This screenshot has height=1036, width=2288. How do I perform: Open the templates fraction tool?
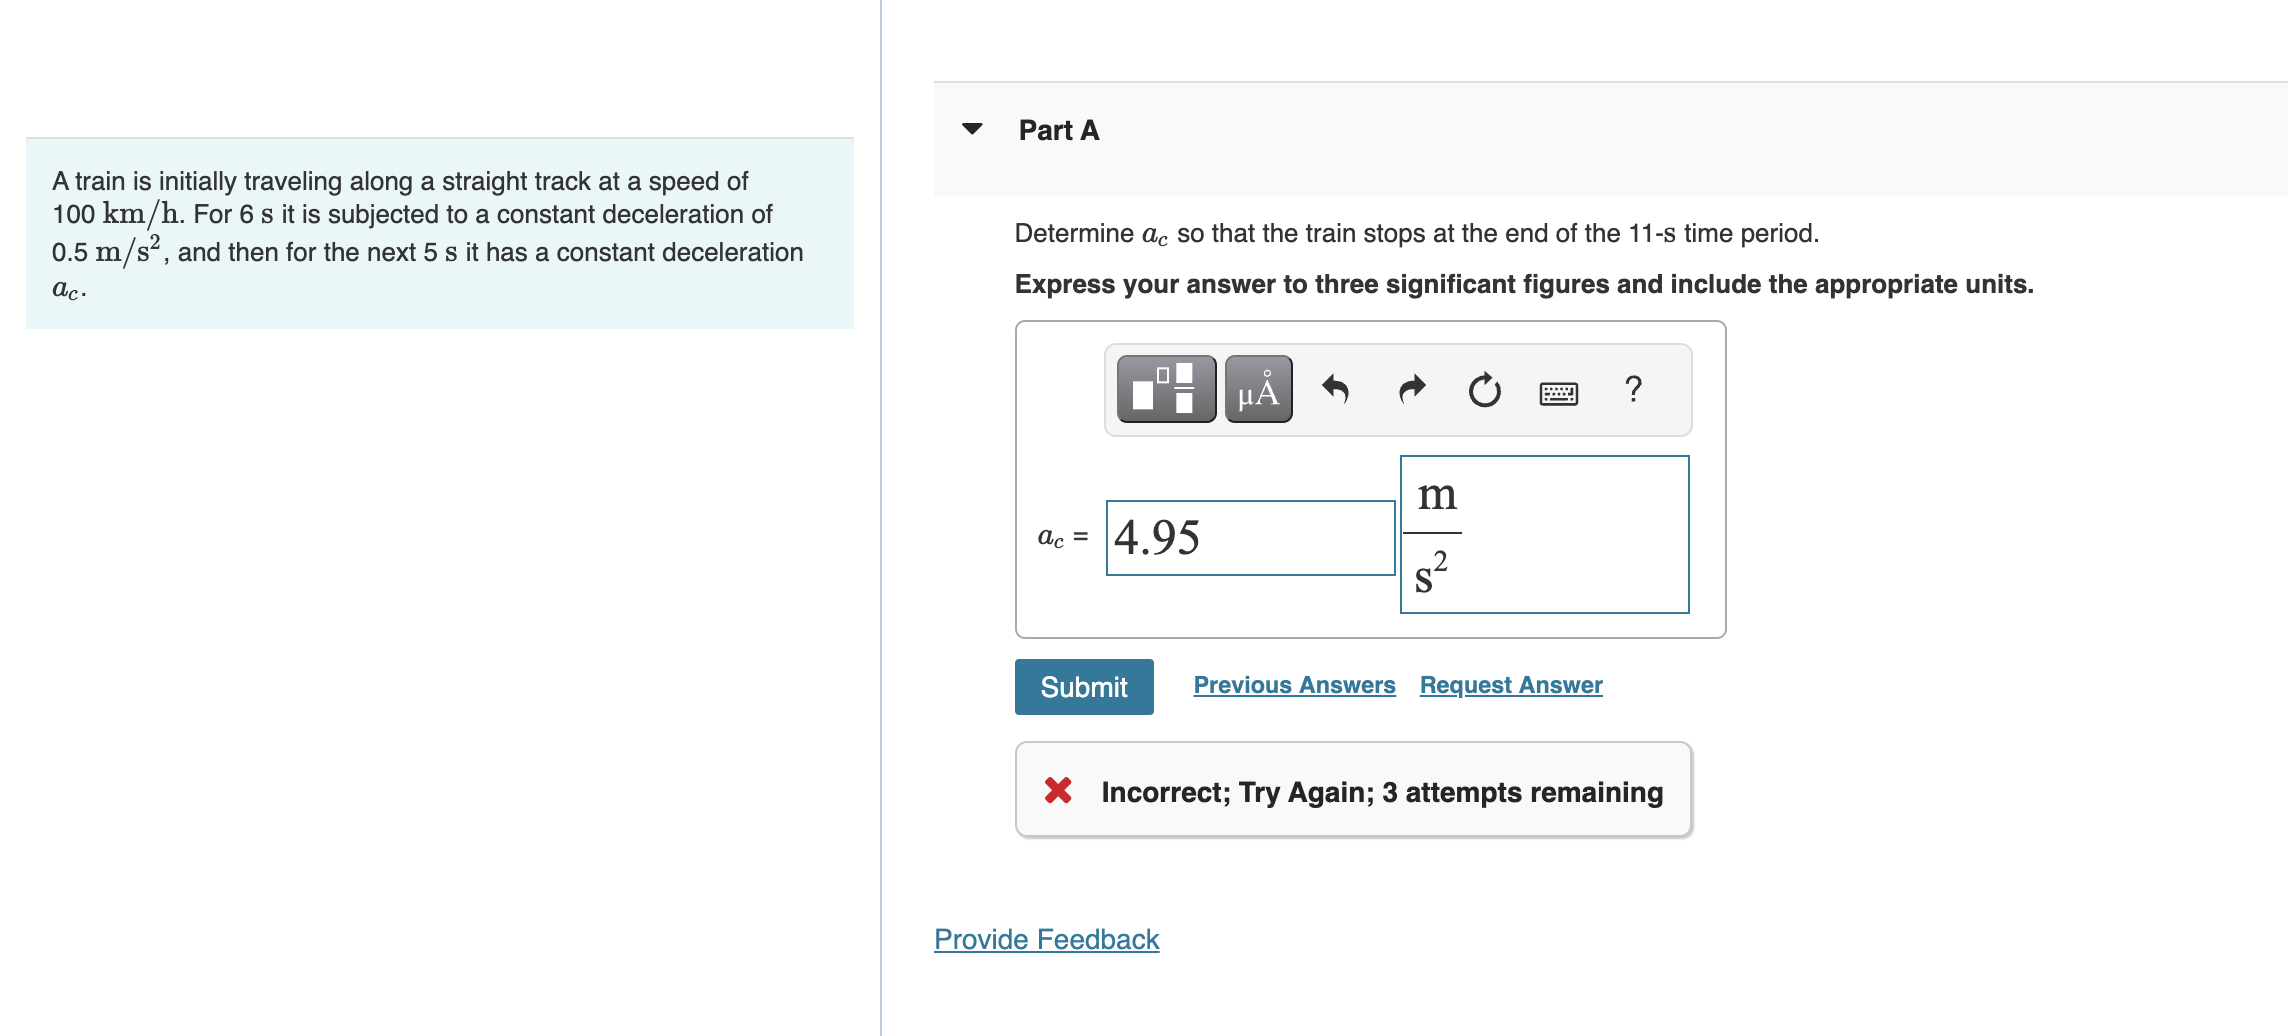coord(1166,389)
